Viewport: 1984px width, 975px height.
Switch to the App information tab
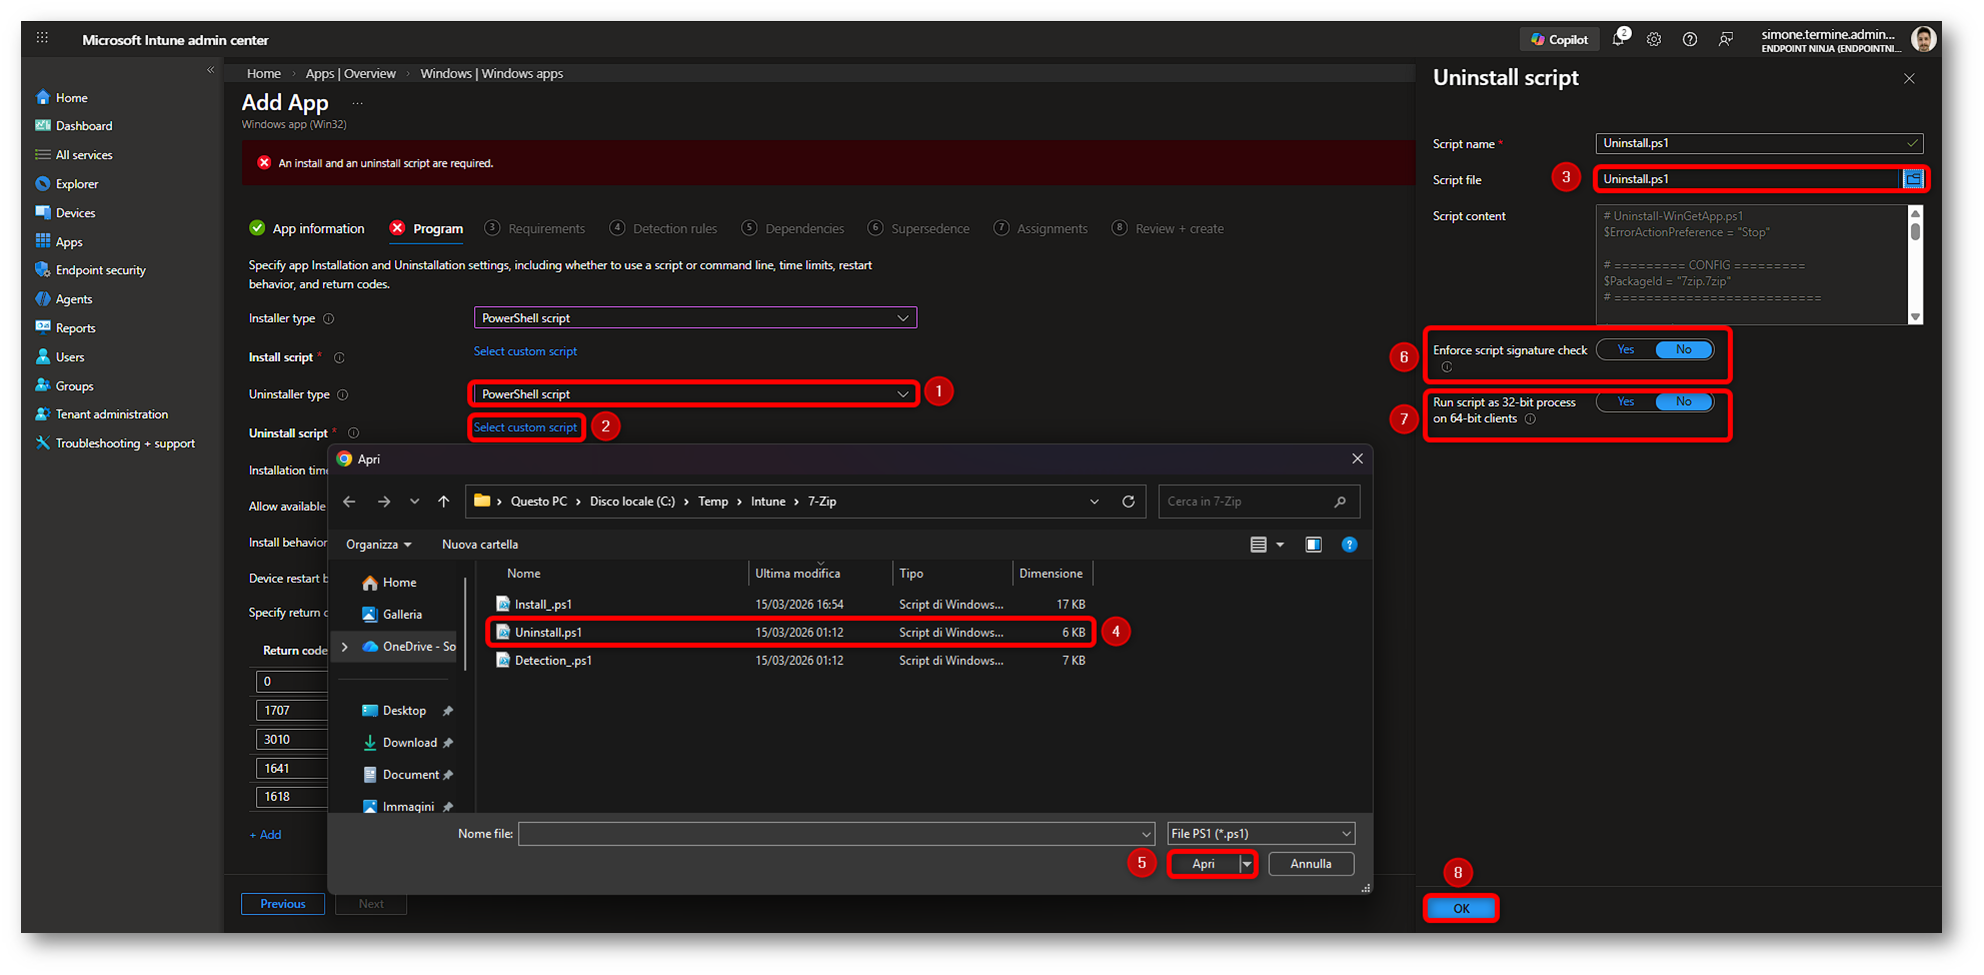pyautogui.click(x=317, y=229)
